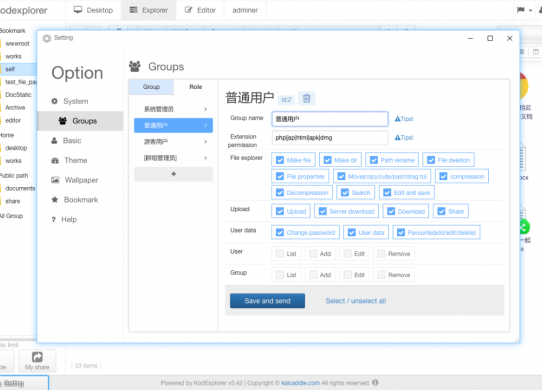Open kalcaddle.com footer link
The width and height of the screenshot is (542, 390).
(300, 383)
